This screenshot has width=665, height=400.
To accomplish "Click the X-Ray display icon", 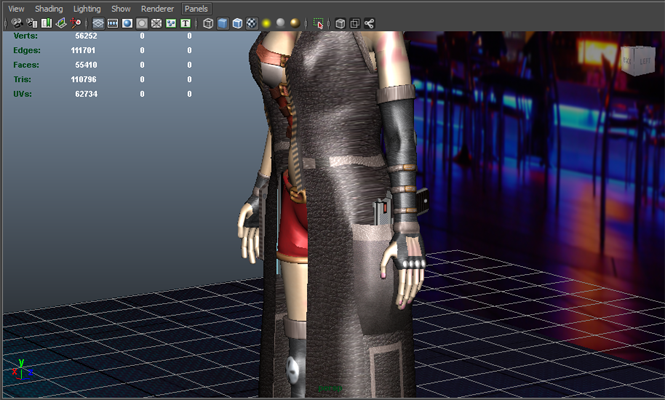I will click(x=340, y=23).
